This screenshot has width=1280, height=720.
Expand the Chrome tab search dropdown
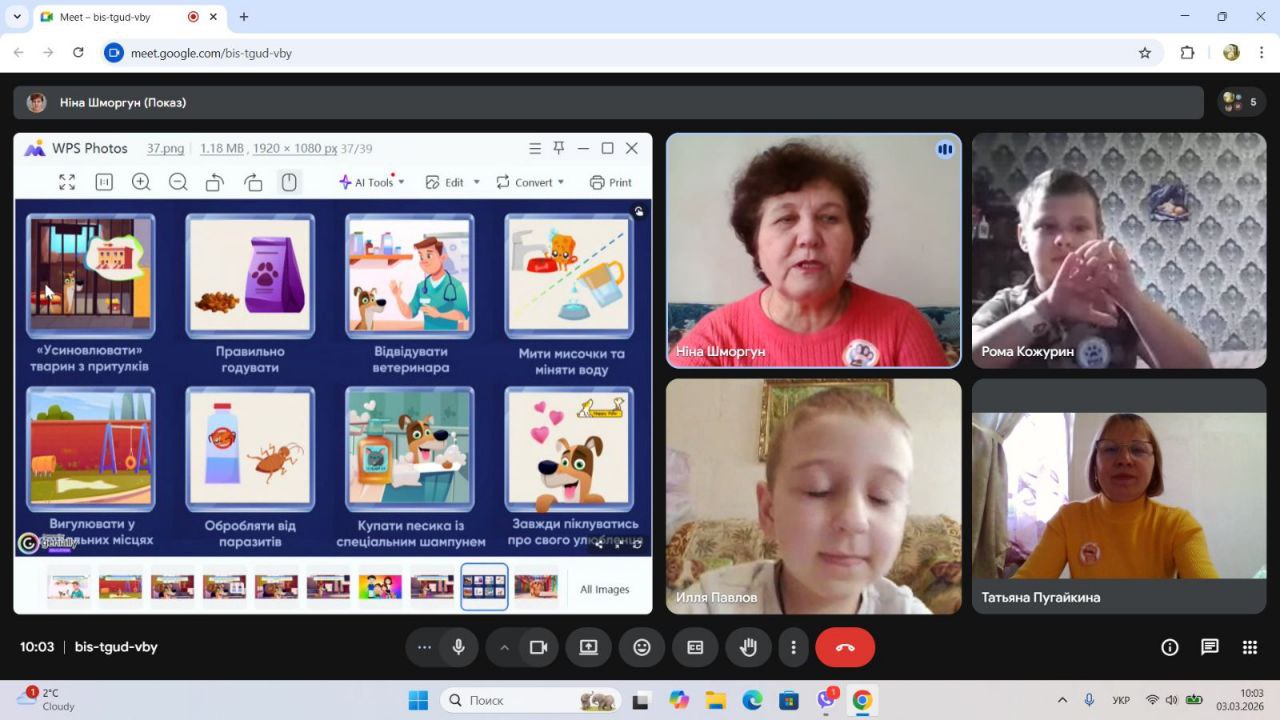coord(17,17)
